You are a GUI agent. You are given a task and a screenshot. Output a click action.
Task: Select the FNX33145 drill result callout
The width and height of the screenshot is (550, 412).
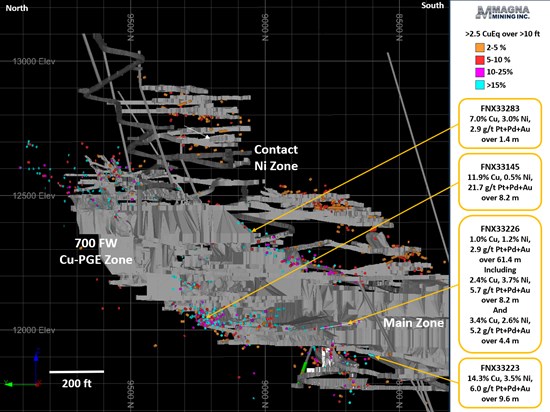[500, 182]
